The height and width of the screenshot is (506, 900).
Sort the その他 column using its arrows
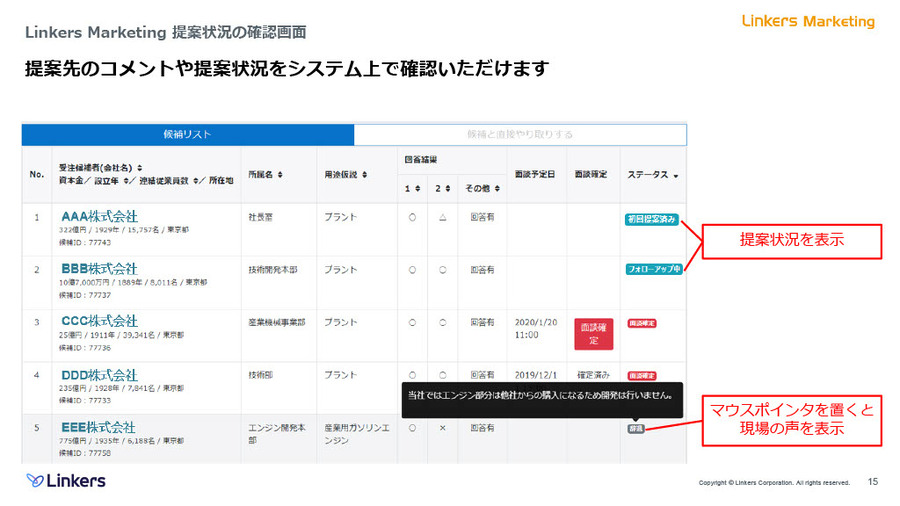click(497, 188)
